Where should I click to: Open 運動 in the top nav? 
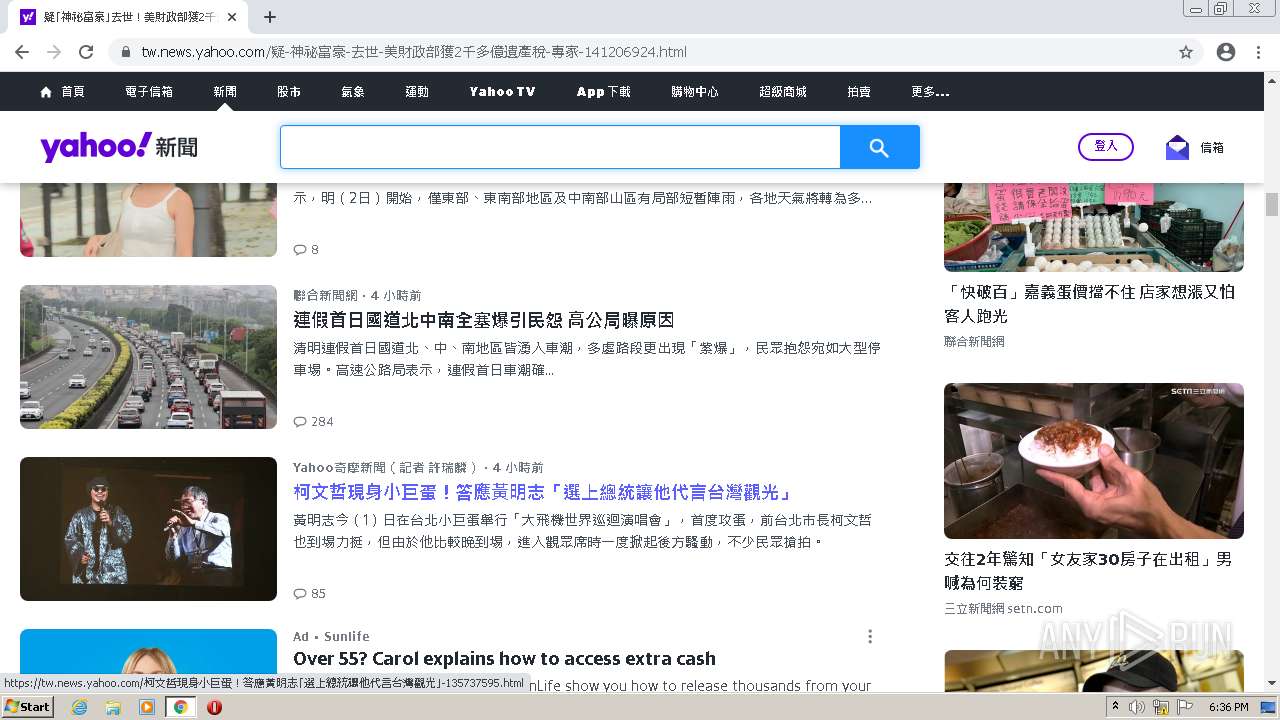point(417,92)
